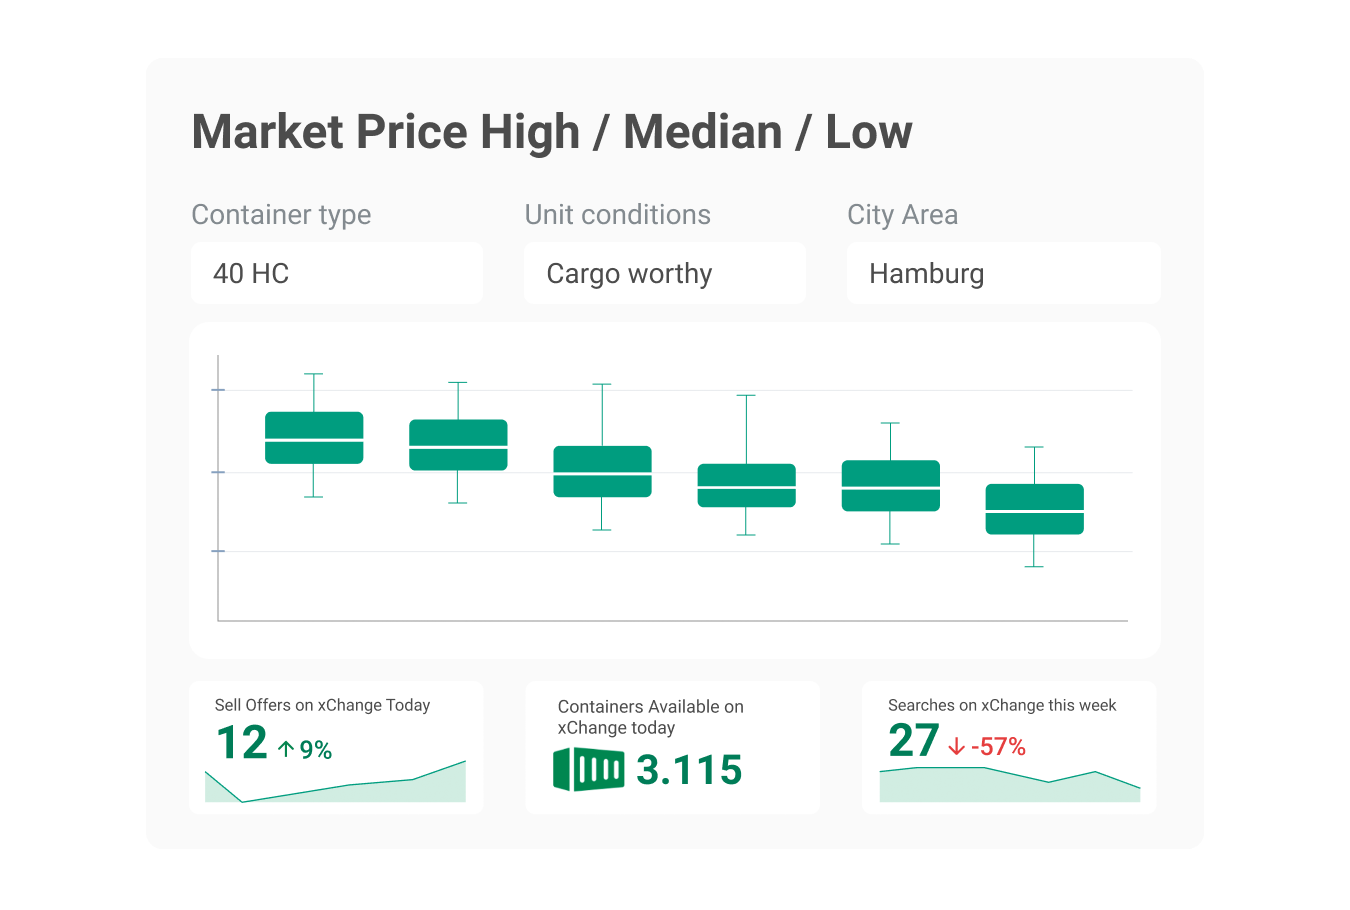Image resolution: width=1350 pixels, height=910 pixels.
Task: Open the City Area dropdown showing Hamburg
Action: 1003,273
